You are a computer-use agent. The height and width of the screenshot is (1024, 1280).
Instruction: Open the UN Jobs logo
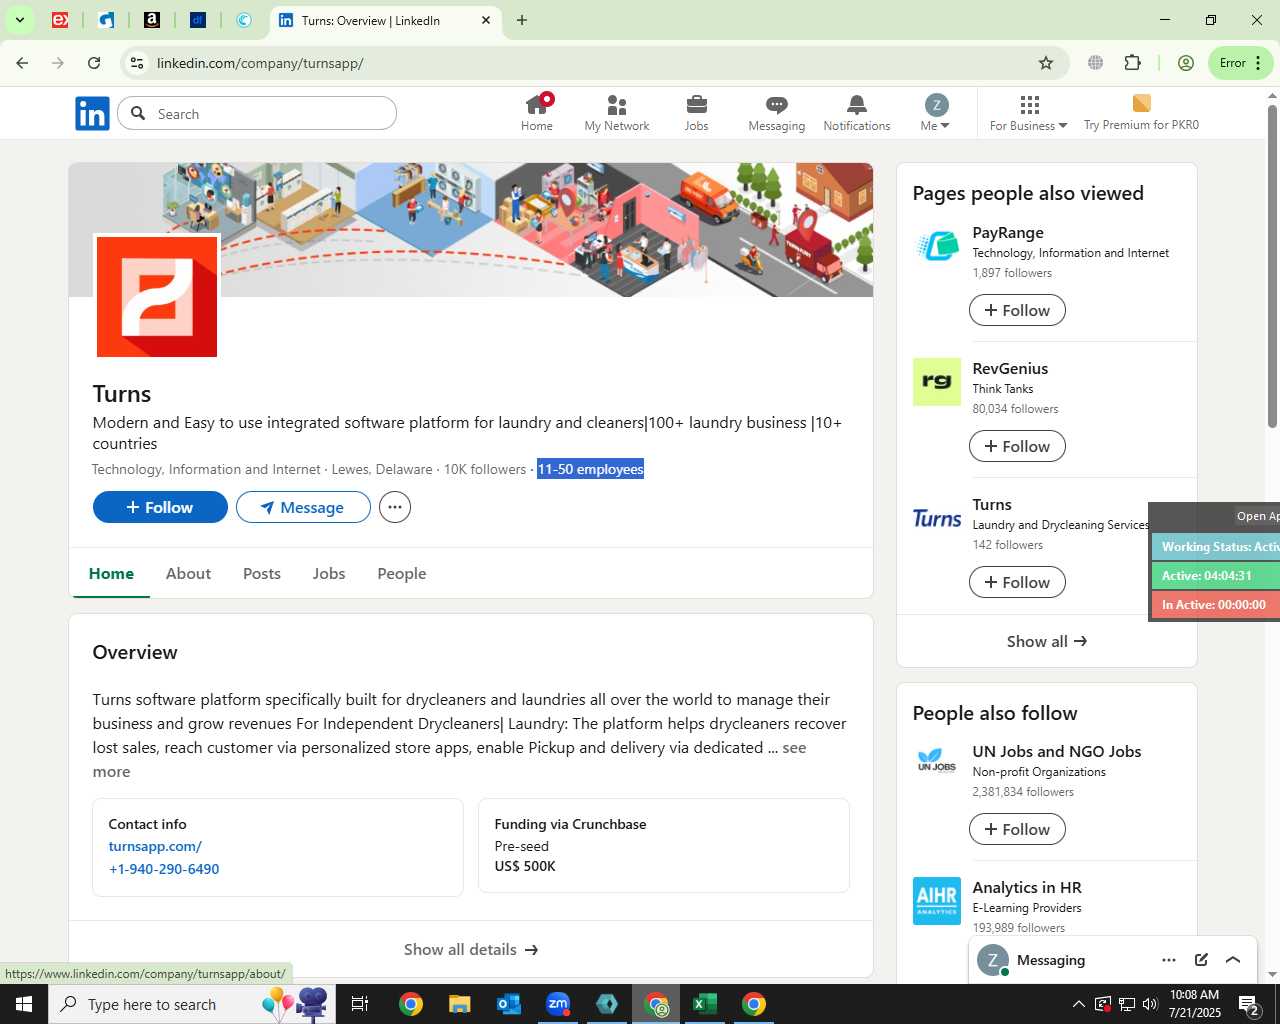[937, 761]
